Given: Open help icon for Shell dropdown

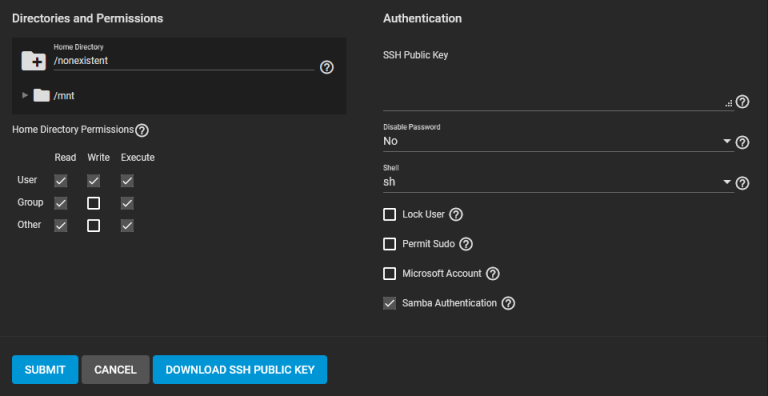Looking at the screenshot, I should [743, 183].
